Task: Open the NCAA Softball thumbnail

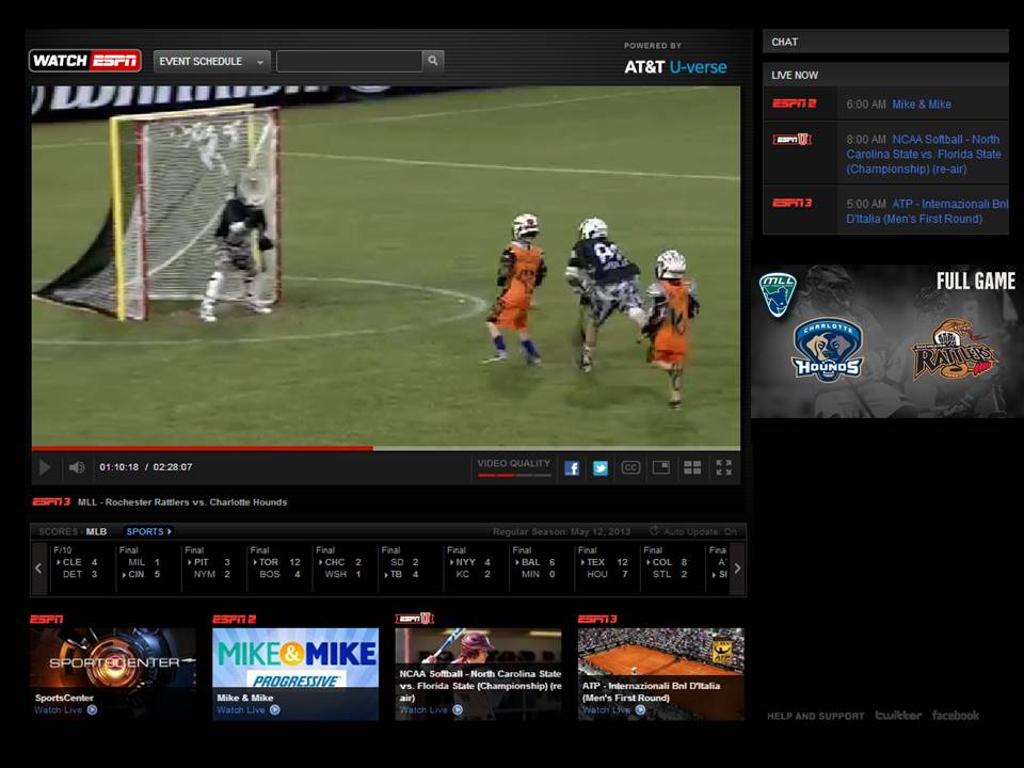Action: (478, 674)
